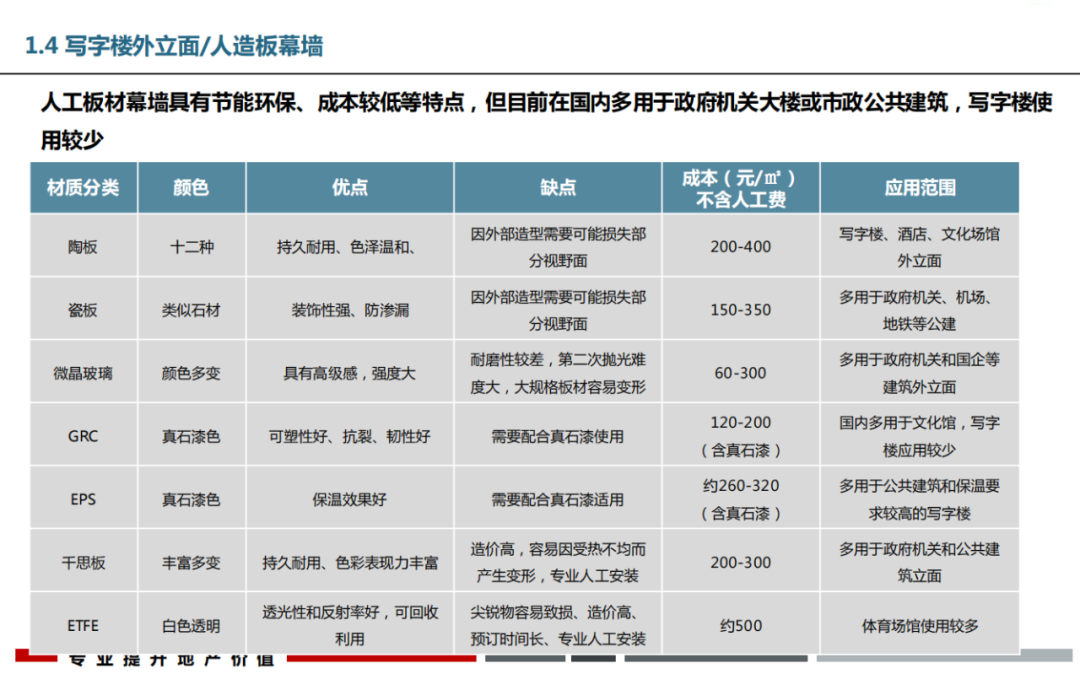Select the '千思板' material cell
This screenshot has height=674, width=1080.
coord(83,562)
